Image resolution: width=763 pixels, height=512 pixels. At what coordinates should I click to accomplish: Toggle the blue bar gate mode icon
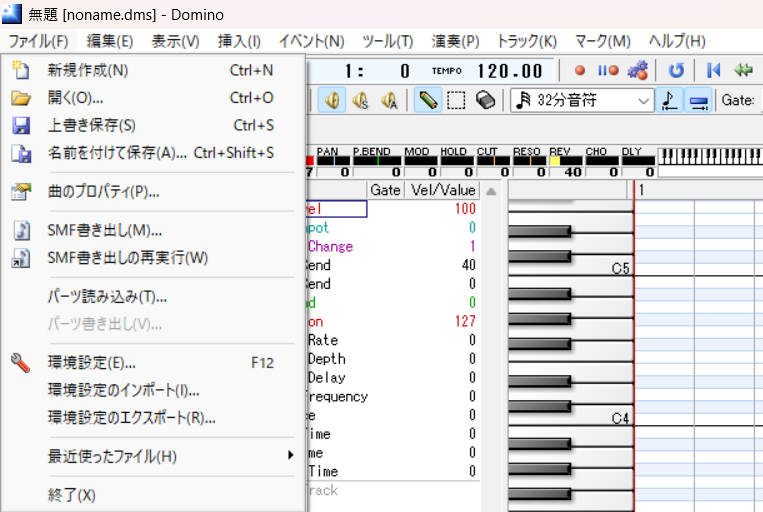pyautogui.click(x=698, y=100)
